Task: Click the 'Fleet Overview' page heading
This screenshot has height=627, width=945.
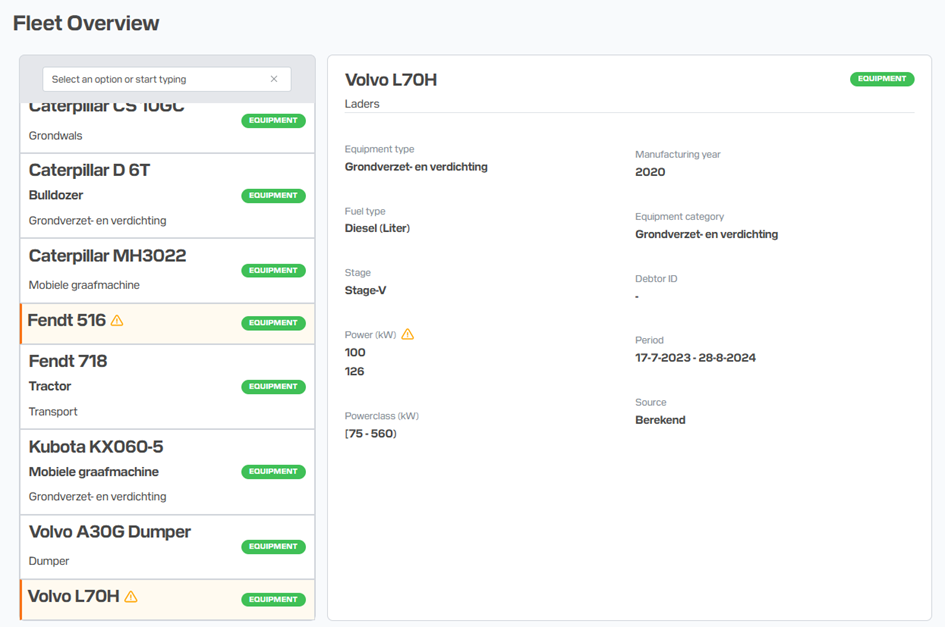Action: click(86, 23)
